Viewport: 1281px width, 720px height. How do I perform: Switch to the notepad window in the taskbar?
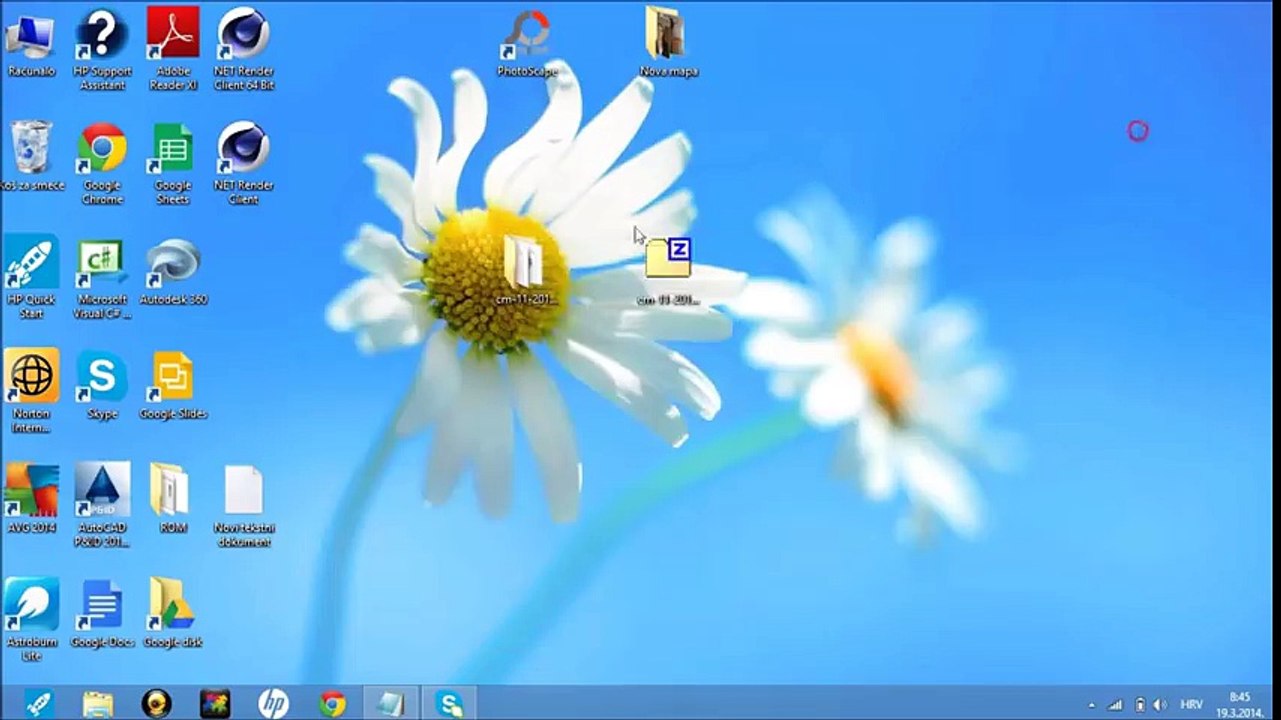click(390, 703)
